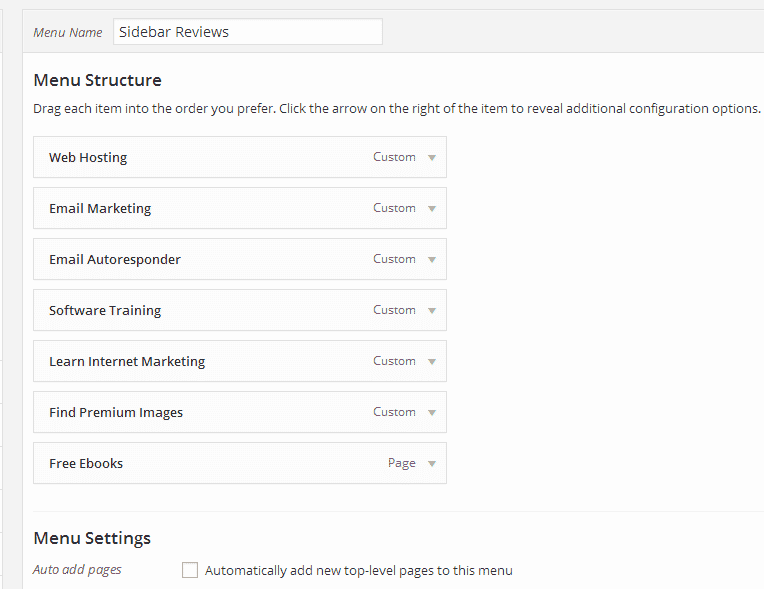Screen dimensions: 764x589
Task: Click 'Automatically add new top-level pages' label
Action: click(x=358, y=571)
